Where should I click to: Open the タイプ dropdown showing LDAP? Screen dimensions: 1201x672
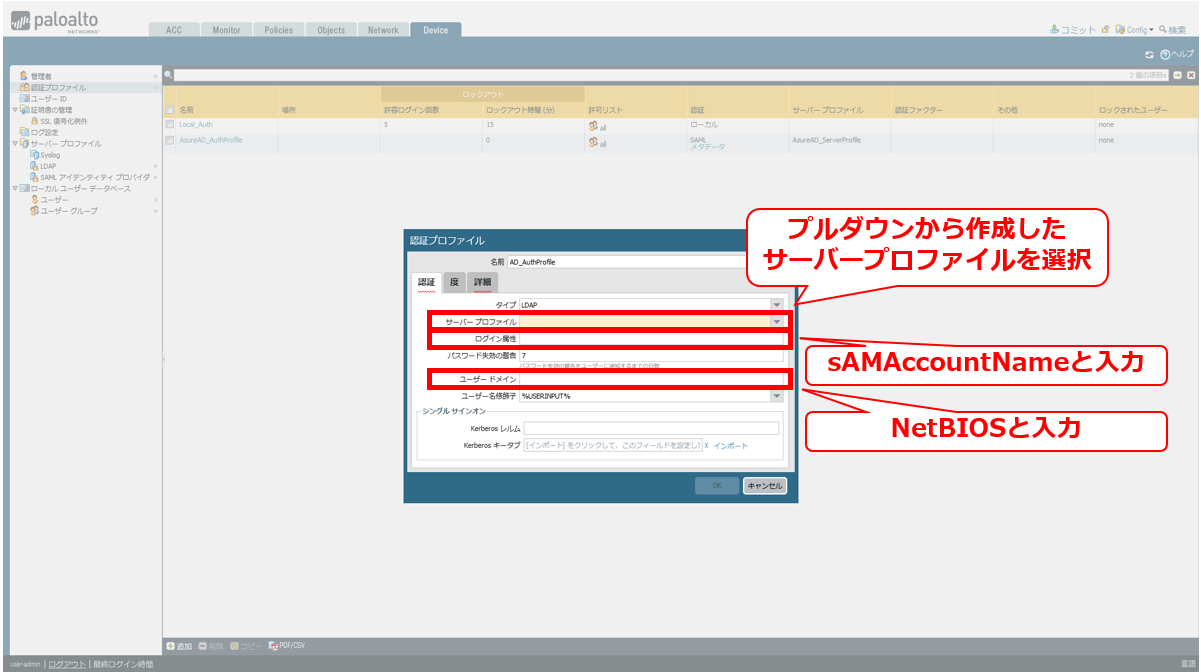(776, 304)
